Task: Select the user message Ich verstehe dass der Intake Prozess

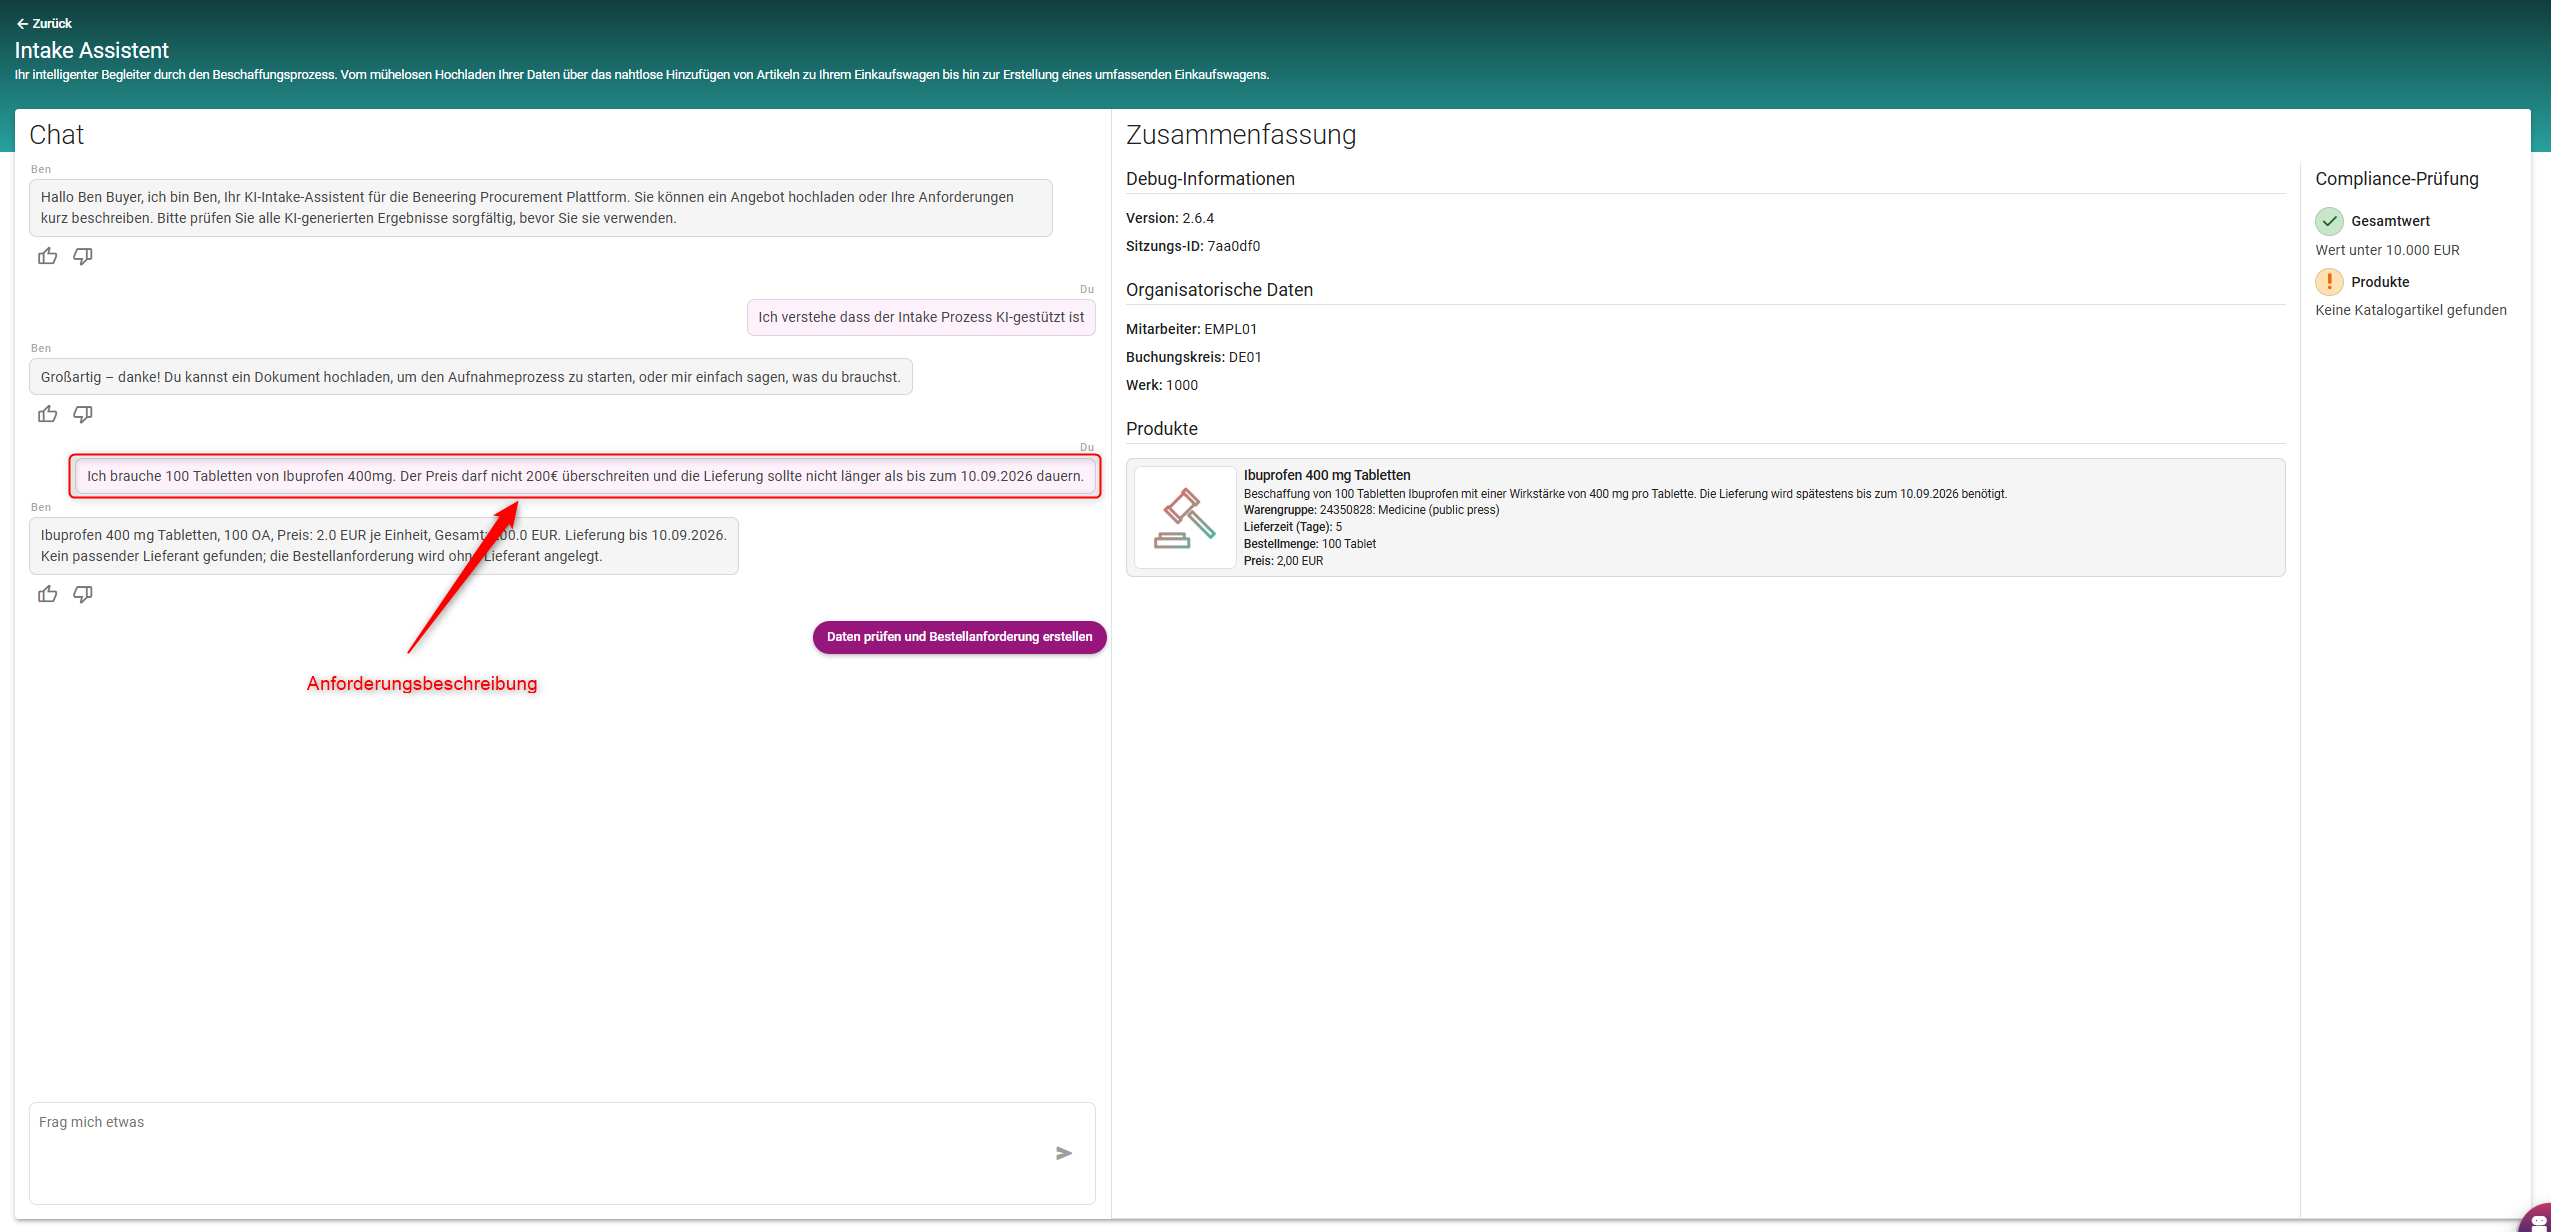Action: coord(921,317)
